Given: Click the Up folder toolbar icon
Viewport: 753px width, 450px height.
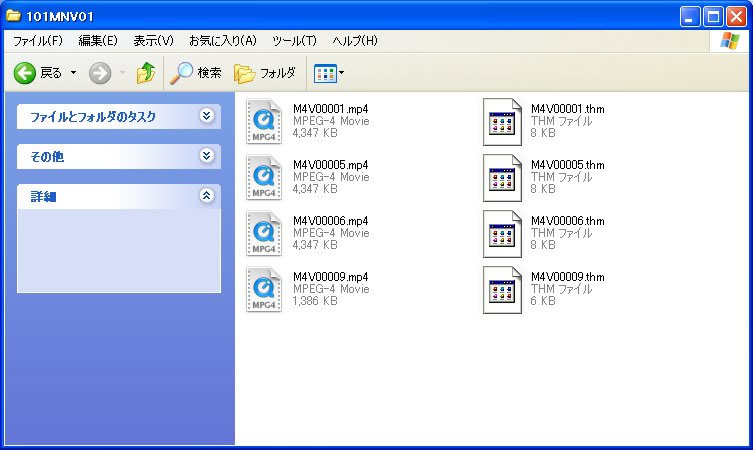Looking at the screenshot, I should coord(146,73).
